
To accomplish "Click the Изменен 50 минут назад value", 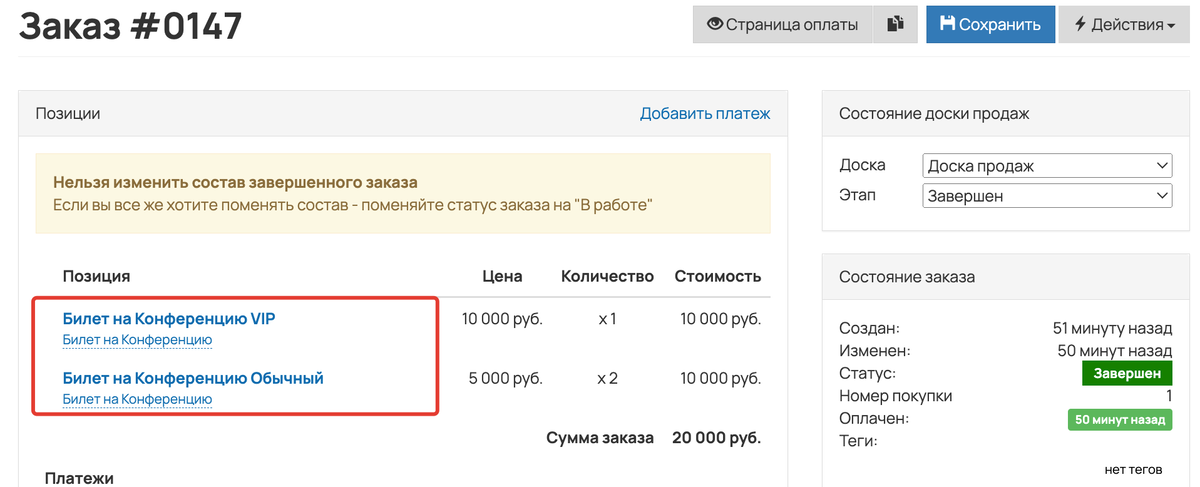I will coord(1114,351).
